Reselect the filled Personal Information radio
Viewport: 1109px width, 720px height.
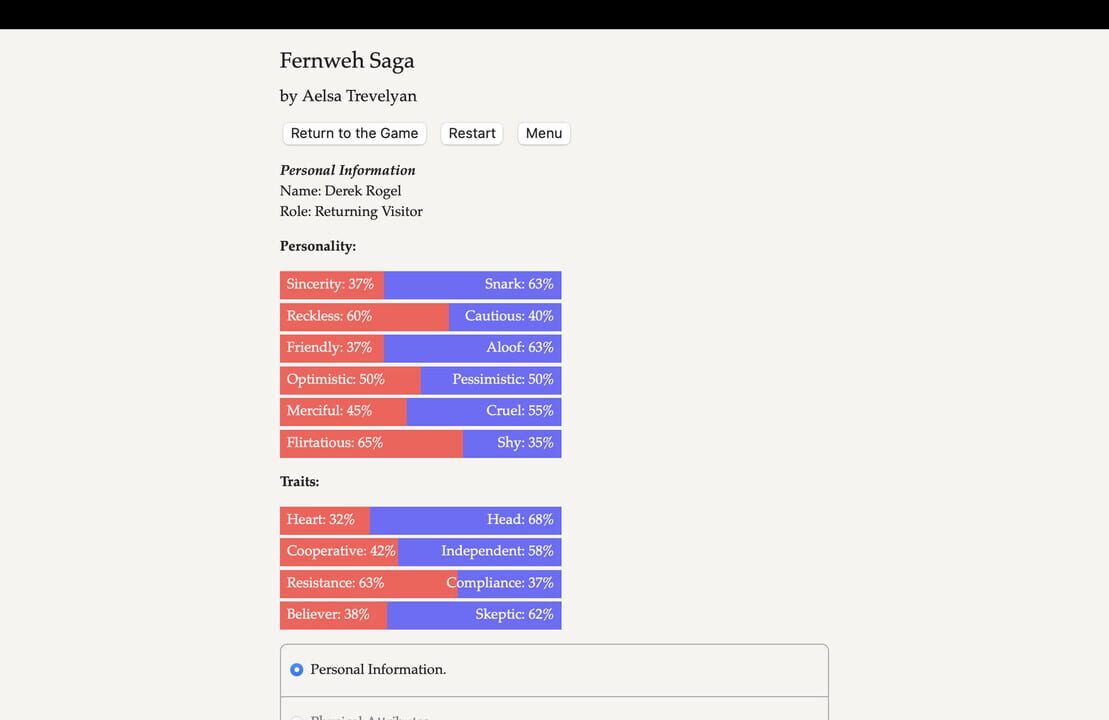click(296, 669)
